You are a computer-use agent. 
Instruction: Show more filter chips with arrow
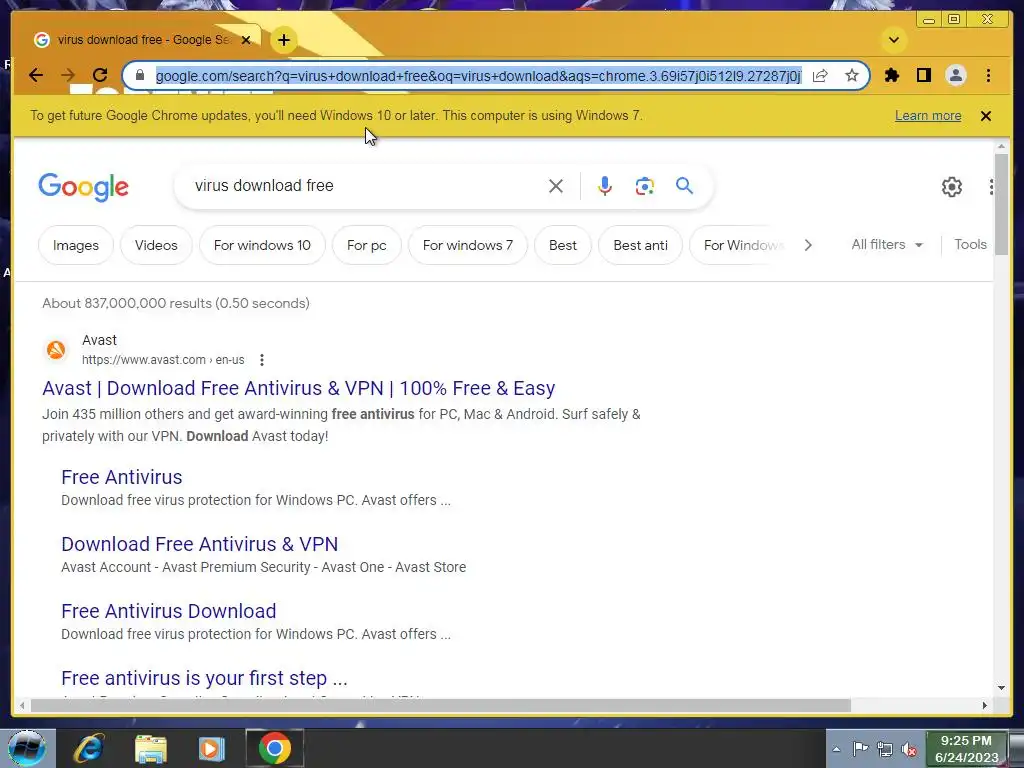[x=808, y=246]
